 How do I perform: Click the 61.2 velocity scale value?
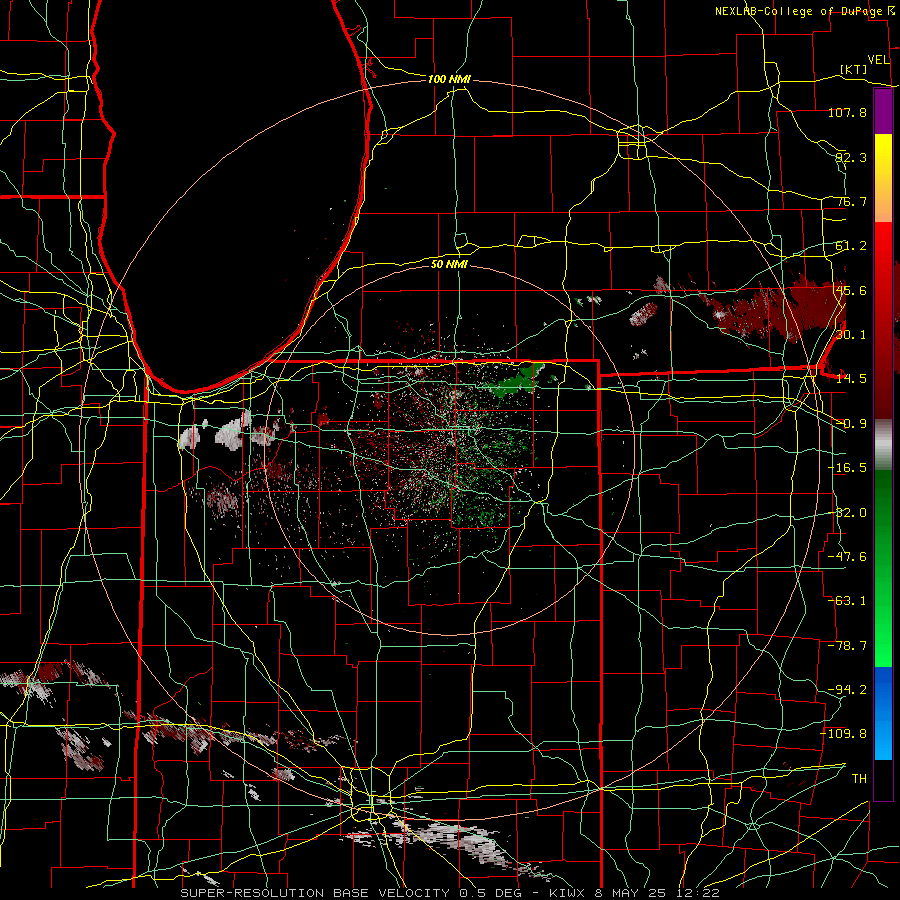point(851,246)
